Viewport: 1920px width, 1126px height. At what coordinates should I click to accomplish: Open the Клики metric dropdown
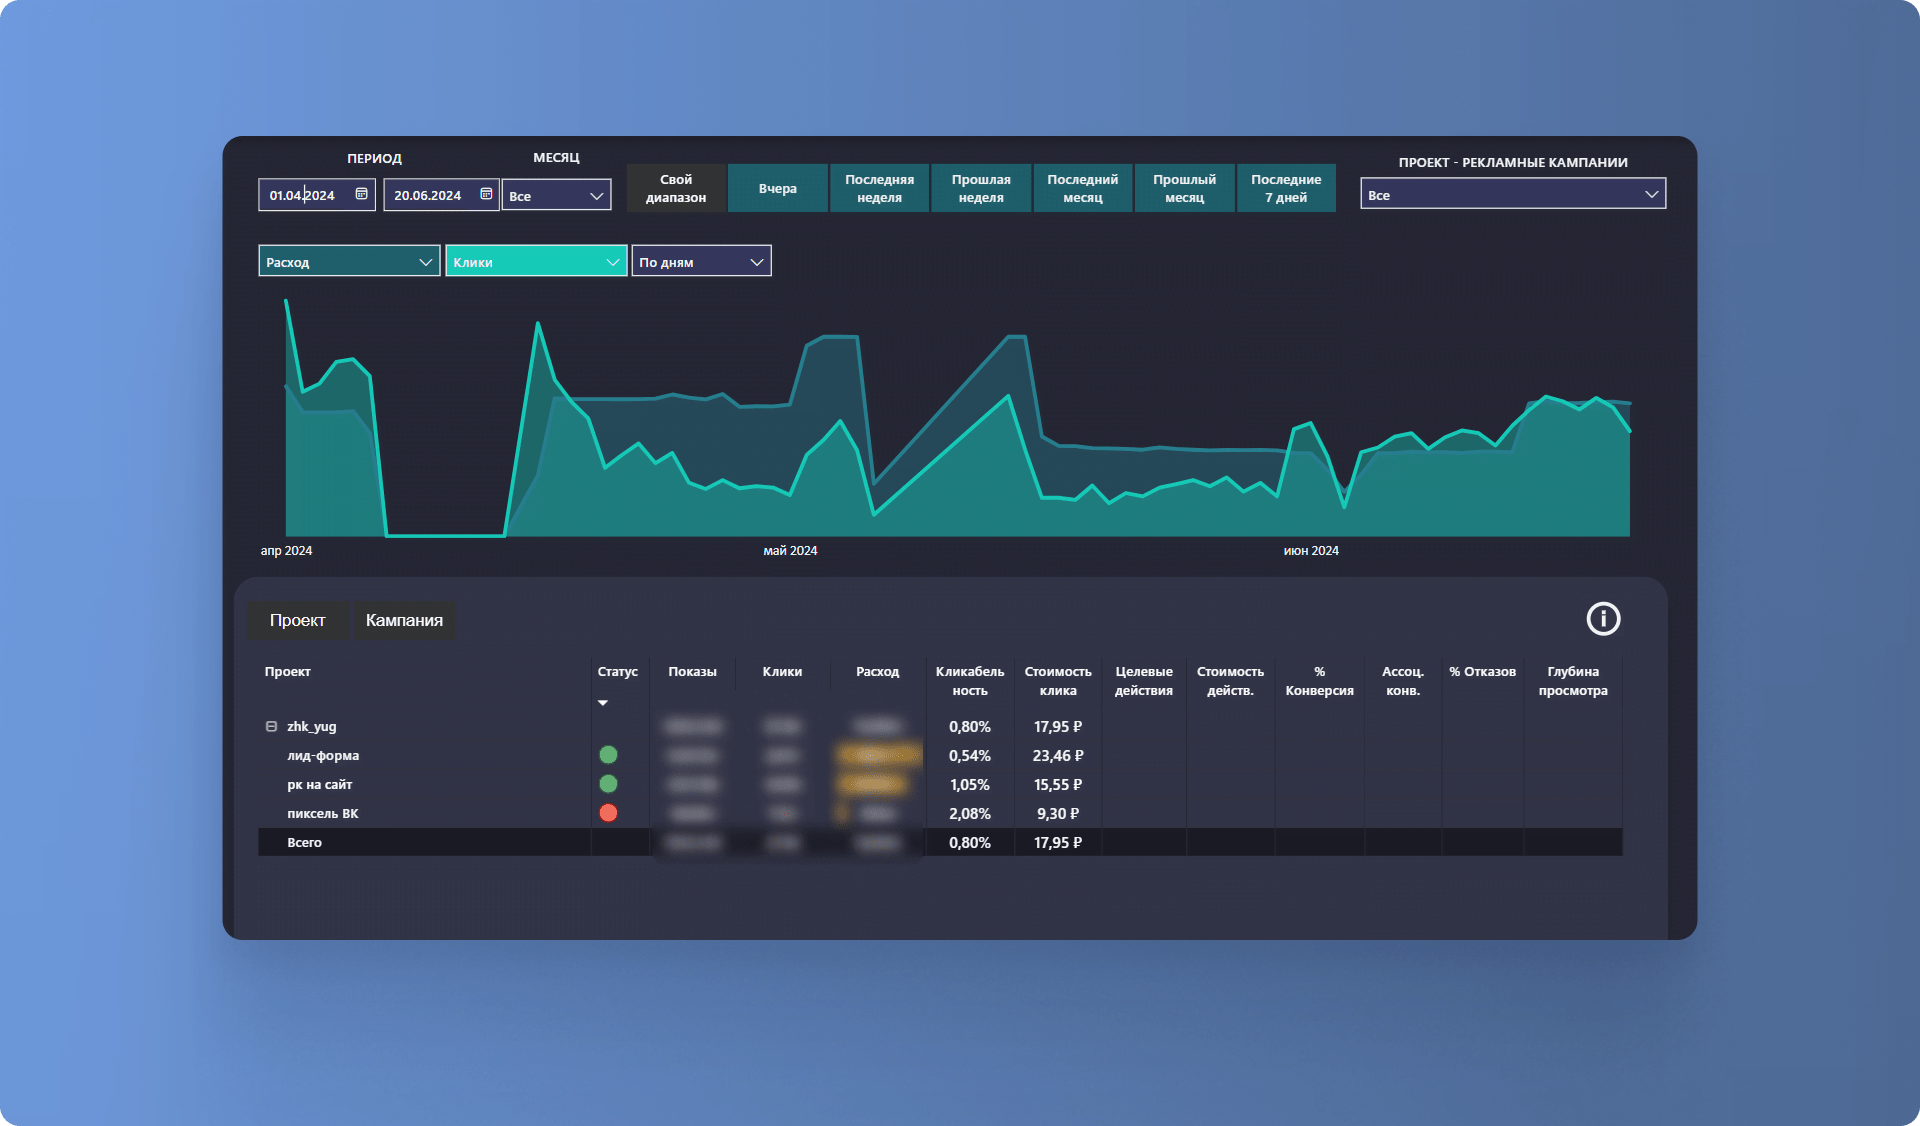[x=536, y=262]
